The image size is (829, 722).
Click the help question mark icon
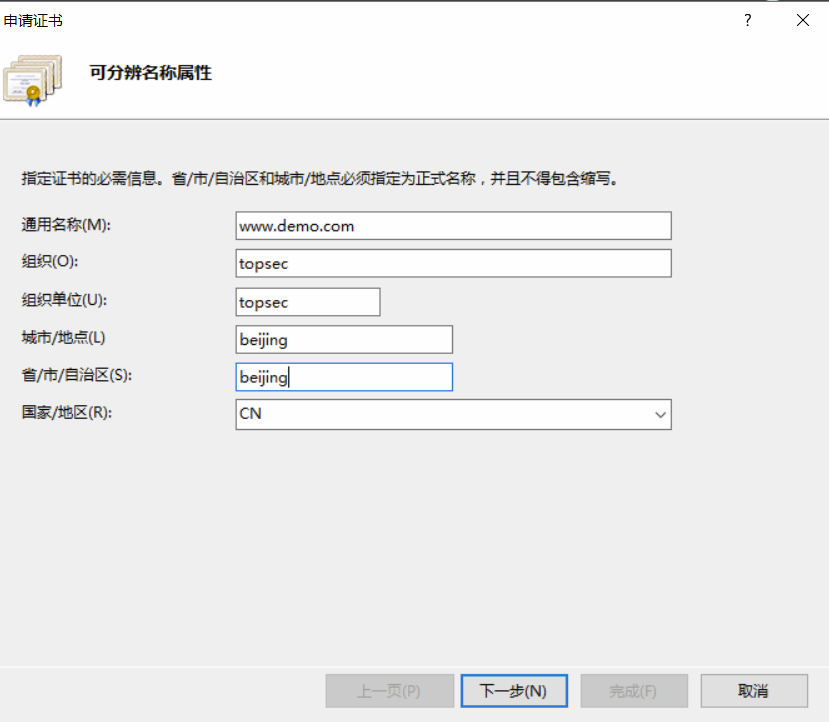pyautogui.click(x=748, y=20)
